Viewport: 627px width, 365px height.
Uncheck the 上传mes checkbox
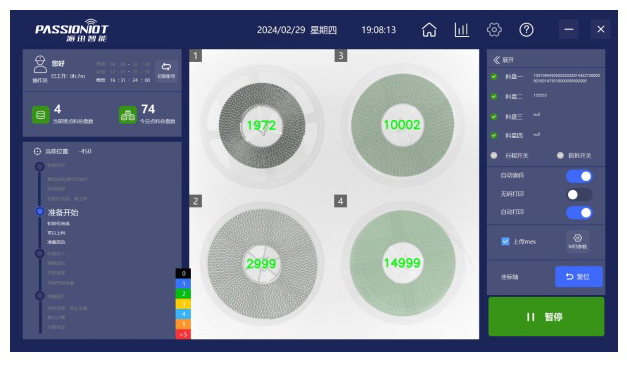[505, 241]
